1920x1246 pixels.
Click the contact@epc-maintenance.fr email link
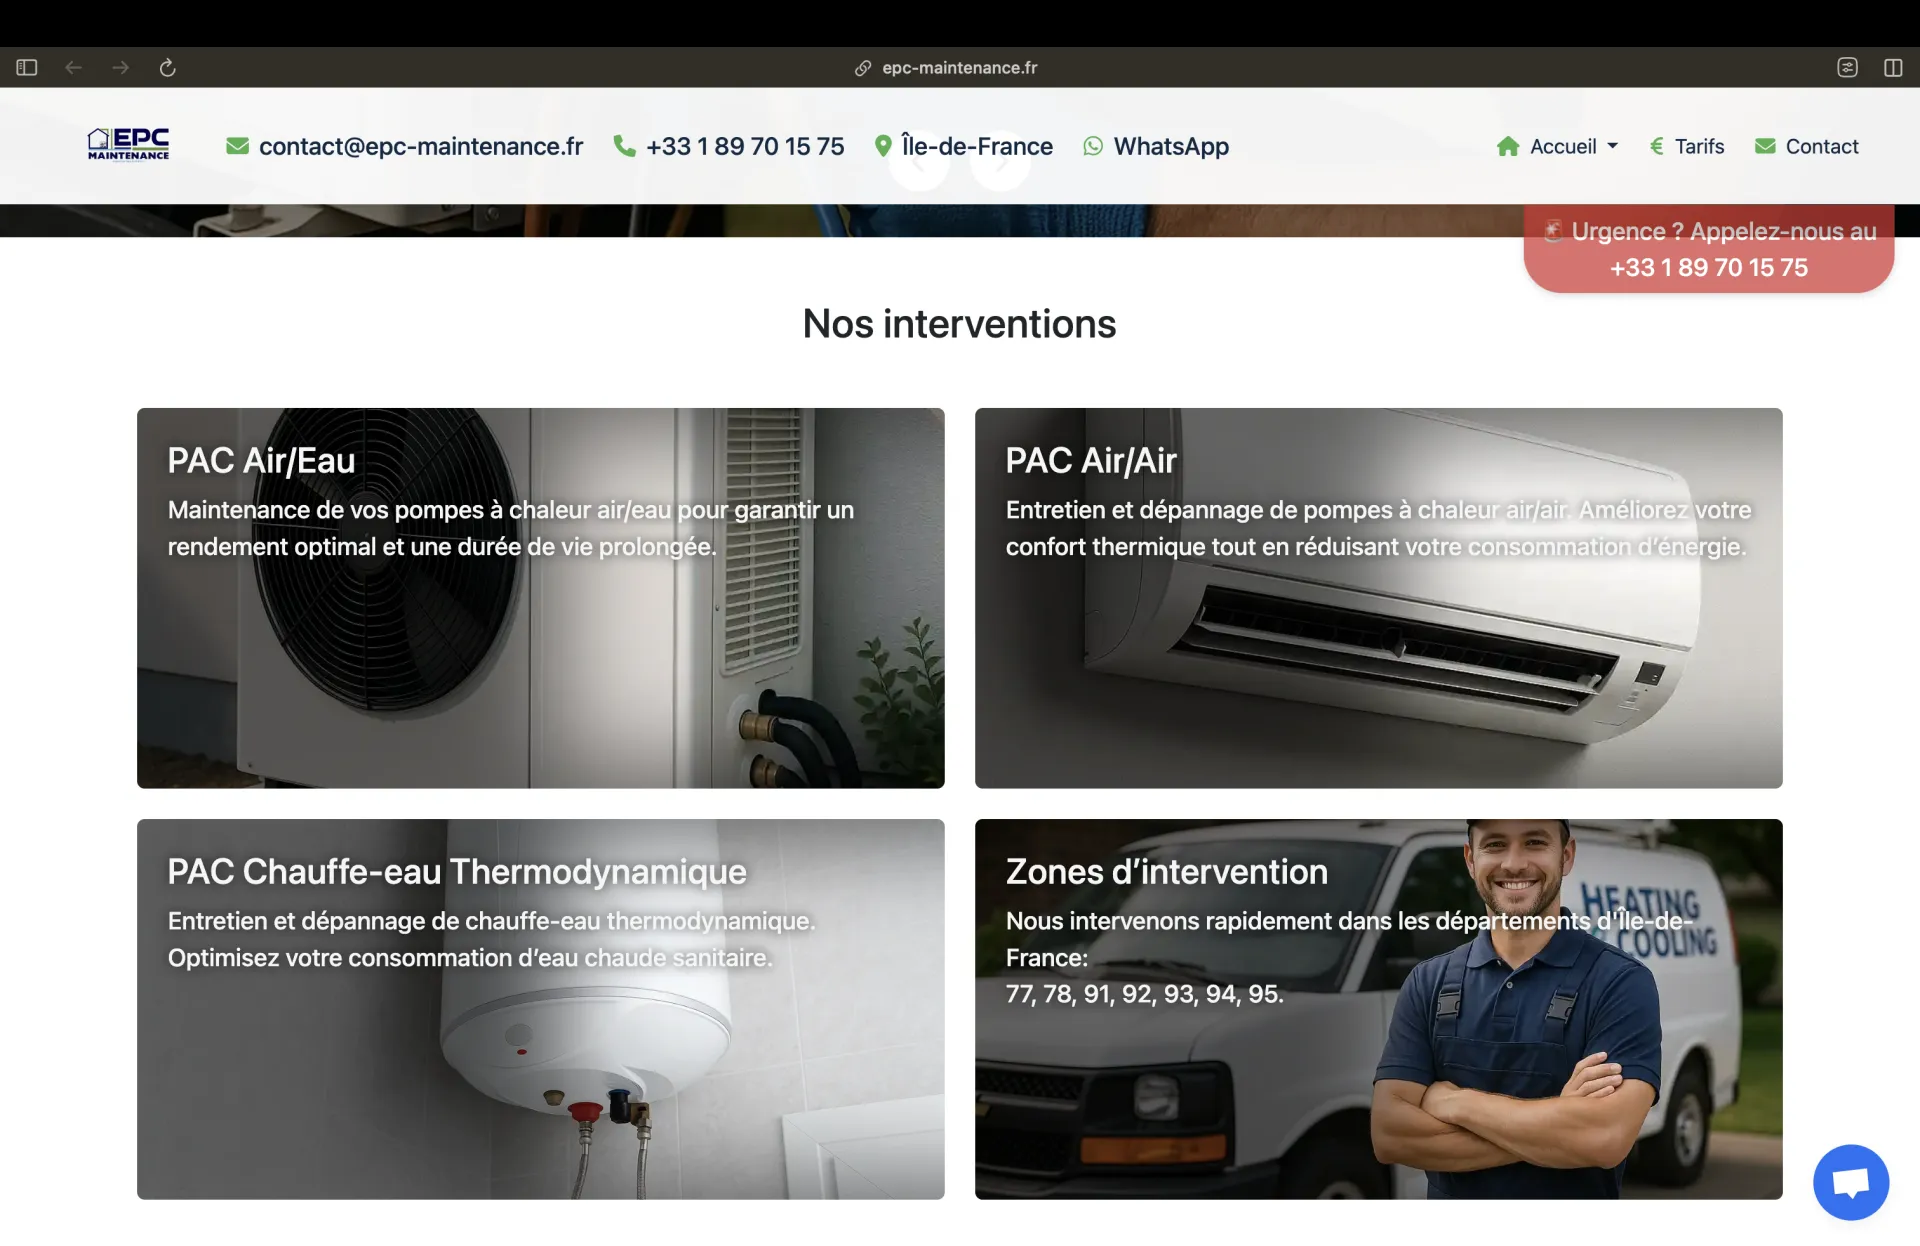pyautogui.click(x=421, y=146)
